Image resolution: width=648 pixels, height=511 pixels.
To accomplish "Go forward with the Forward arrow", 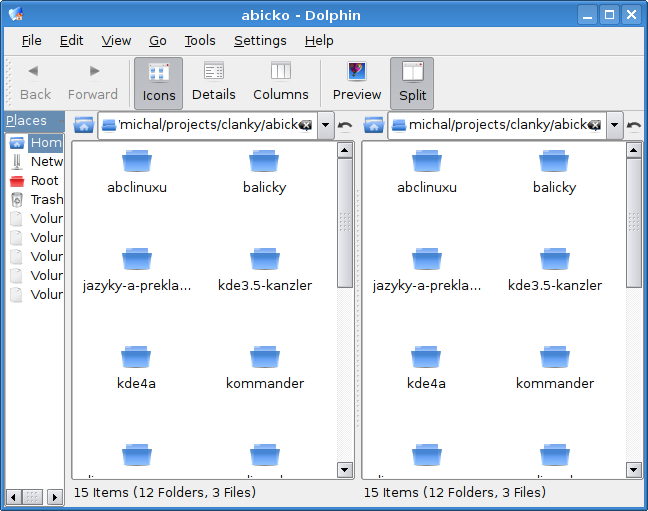I will pyautogui.click(x=93, y=83).
